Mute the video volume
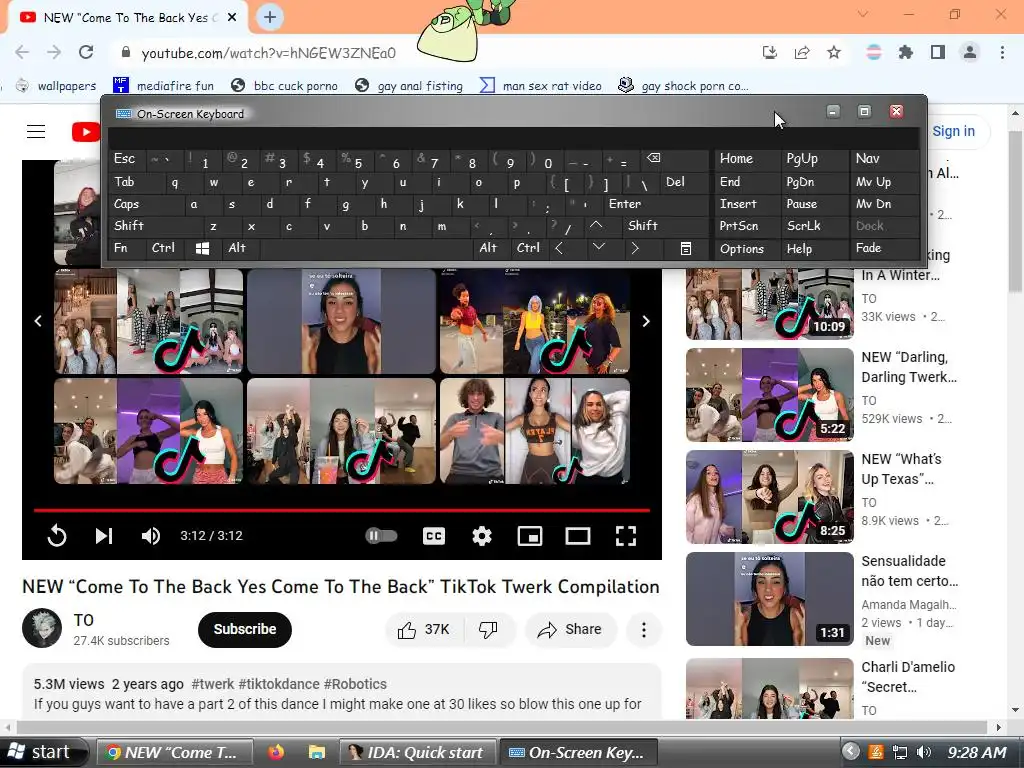The height and width of the screenshot is (768, 1024). click(151, 536)
